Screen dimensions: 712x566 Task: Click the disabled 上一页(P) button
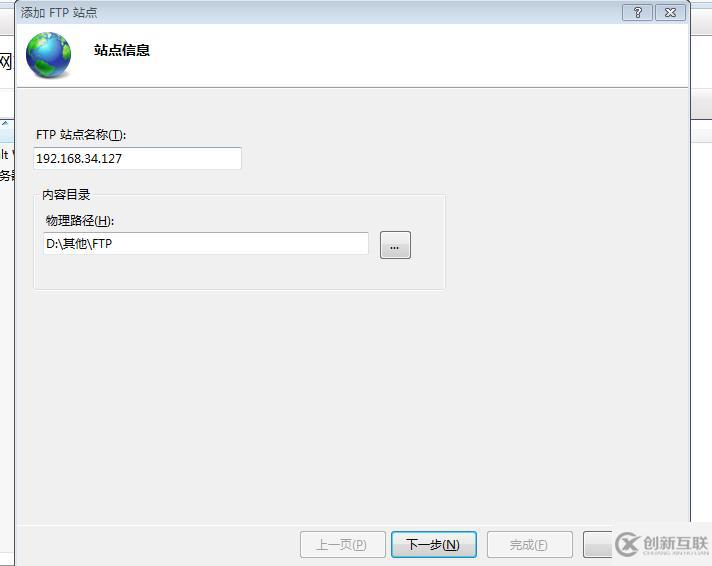pos(342,544)
